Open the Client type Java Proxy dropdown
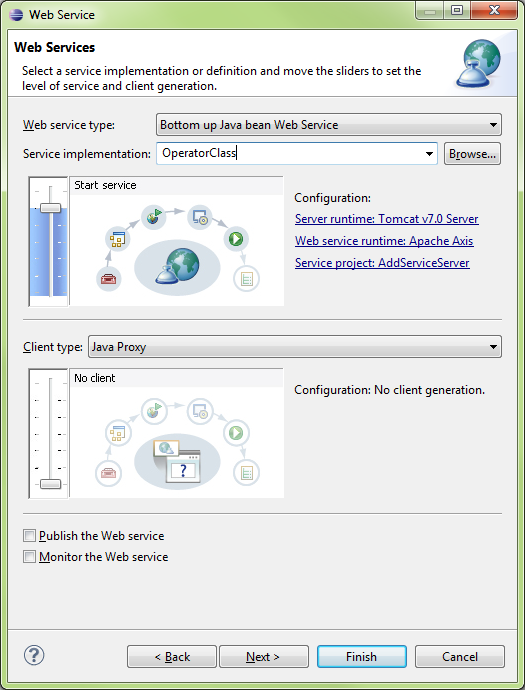The width and height of the screenshot is (525, 690). (x=294, y=347)
